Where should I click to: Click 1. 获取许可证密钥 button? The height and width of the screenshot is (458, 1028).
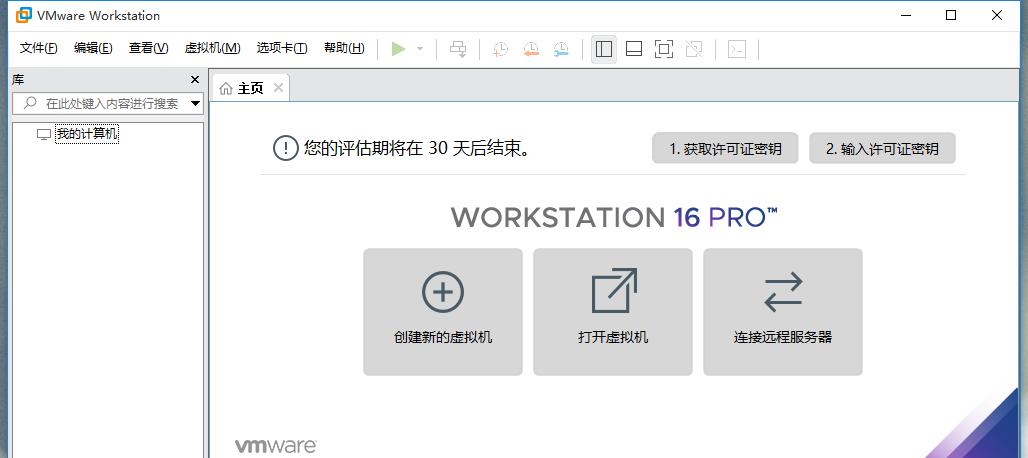point(725,149)
